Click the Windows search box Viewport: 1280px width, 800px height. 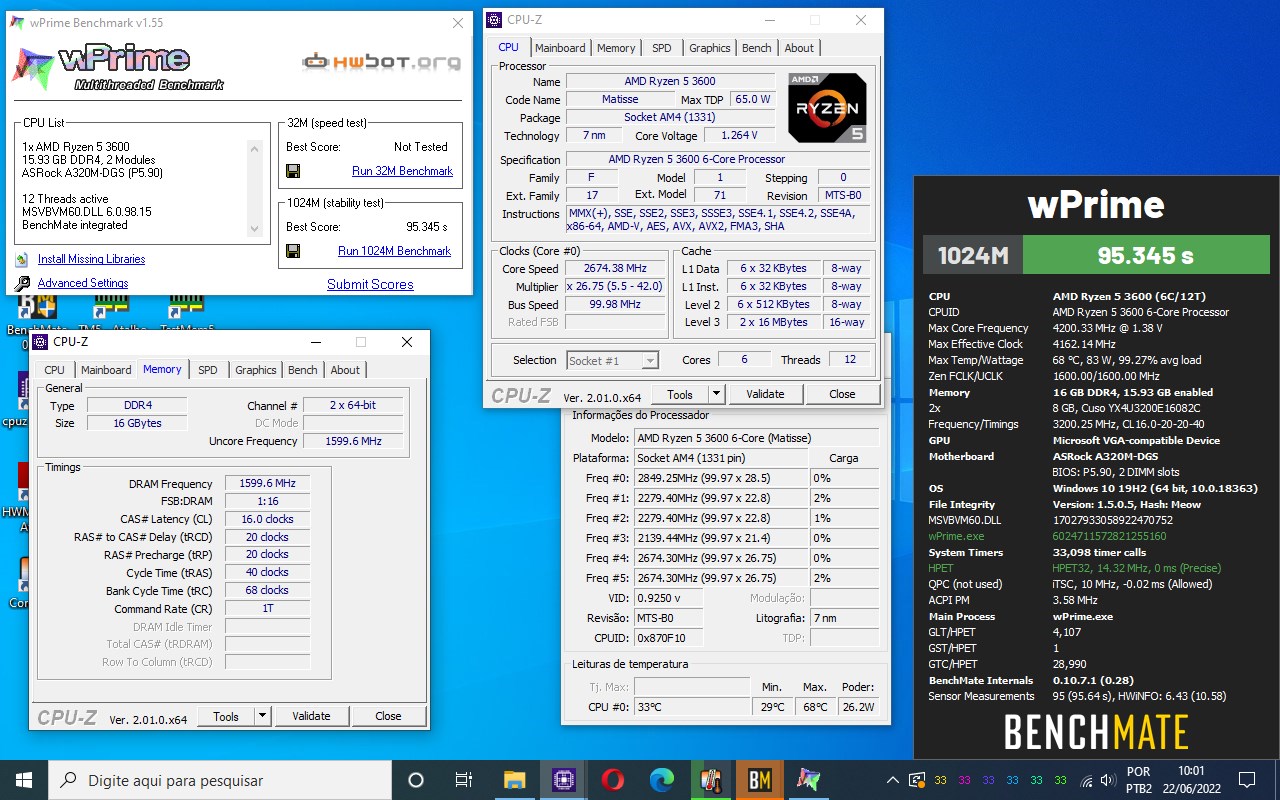click(x=220, y=780)
